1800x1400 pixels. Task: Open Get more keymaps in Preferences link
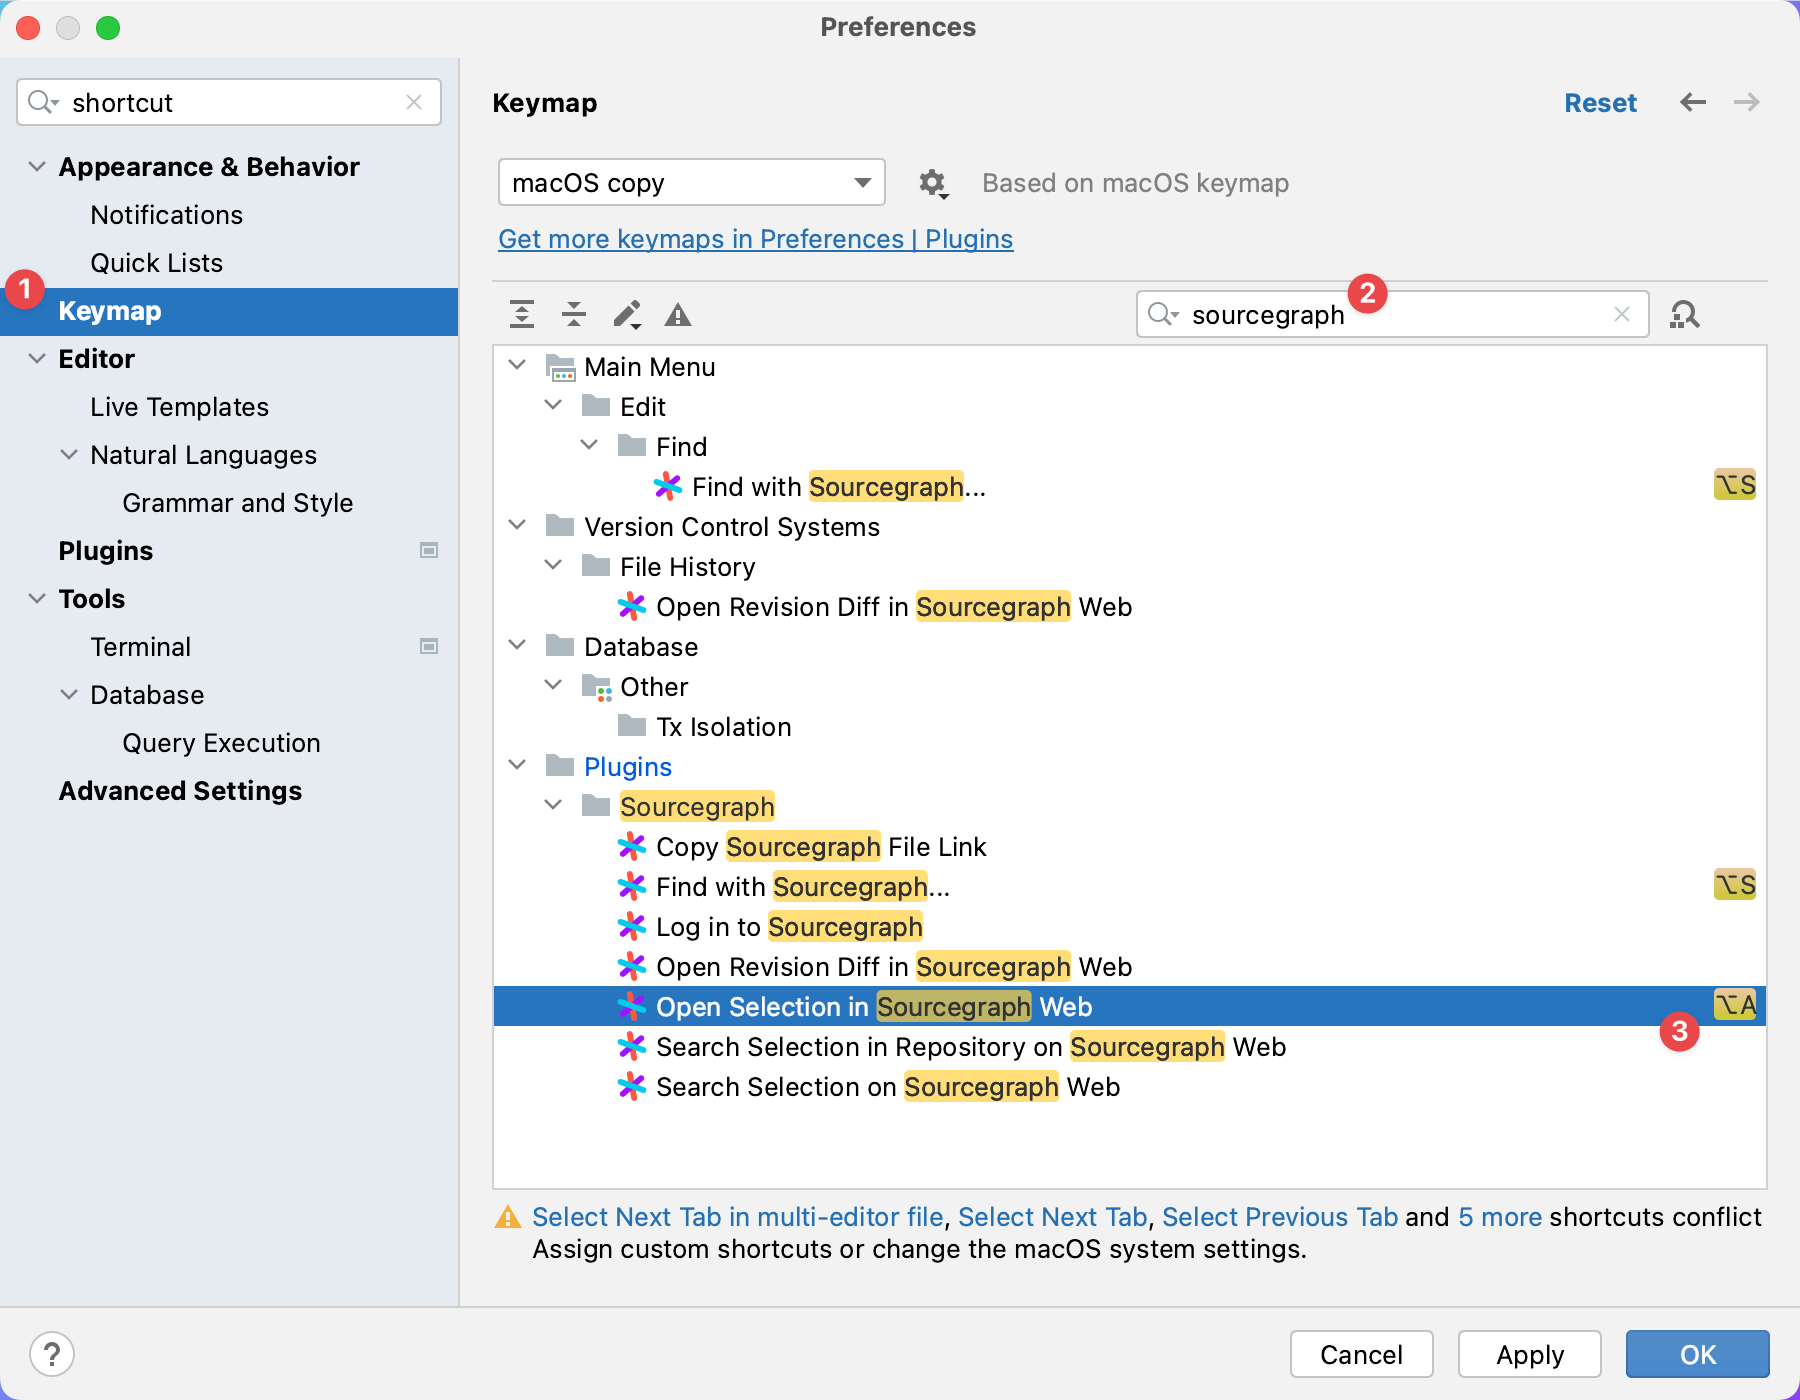coord(755,239)
